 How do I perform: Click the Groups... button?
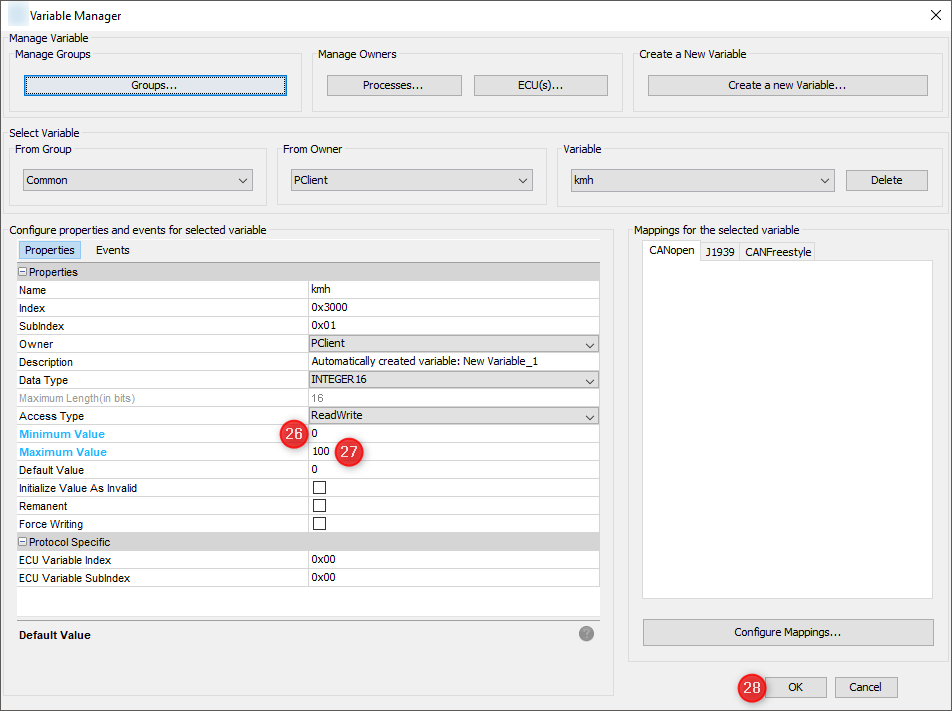(155, 86)
